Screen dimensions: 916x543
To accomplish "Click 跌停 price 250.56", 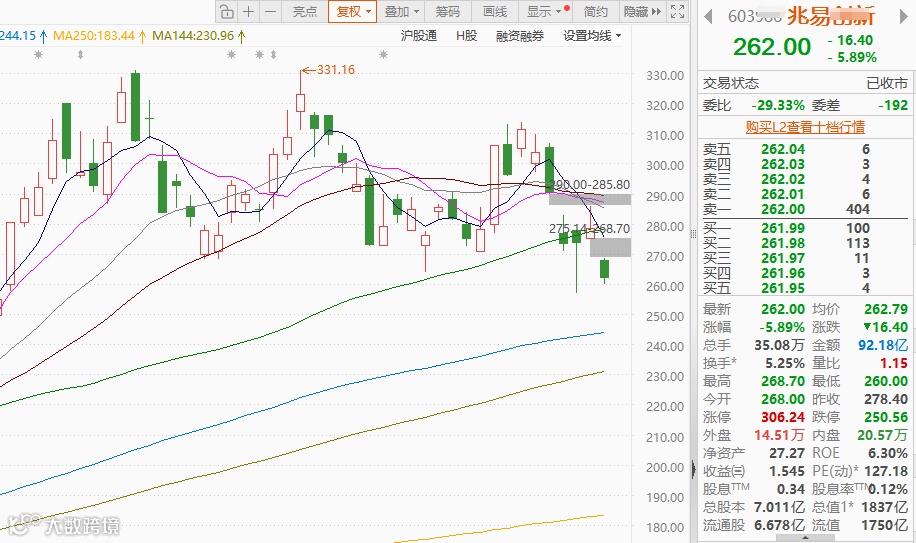I will (886, 417).
